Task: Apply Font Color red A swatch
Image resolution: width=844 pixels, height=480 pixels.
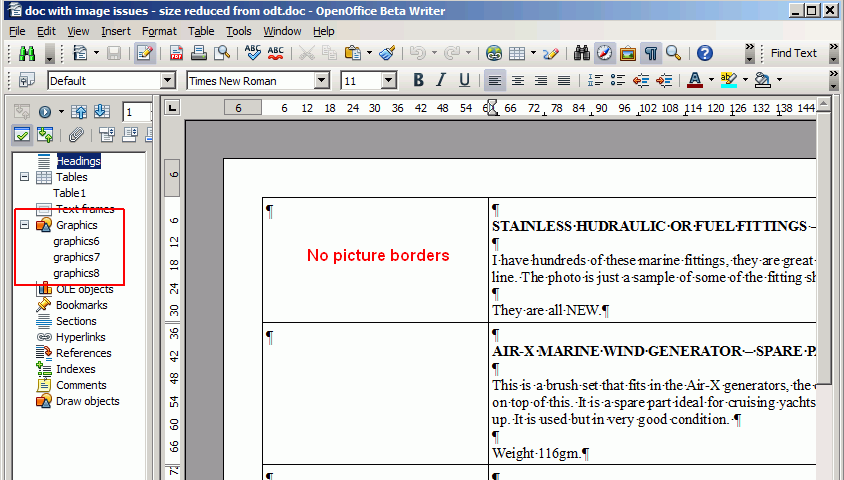Action: tap(695, 81)
